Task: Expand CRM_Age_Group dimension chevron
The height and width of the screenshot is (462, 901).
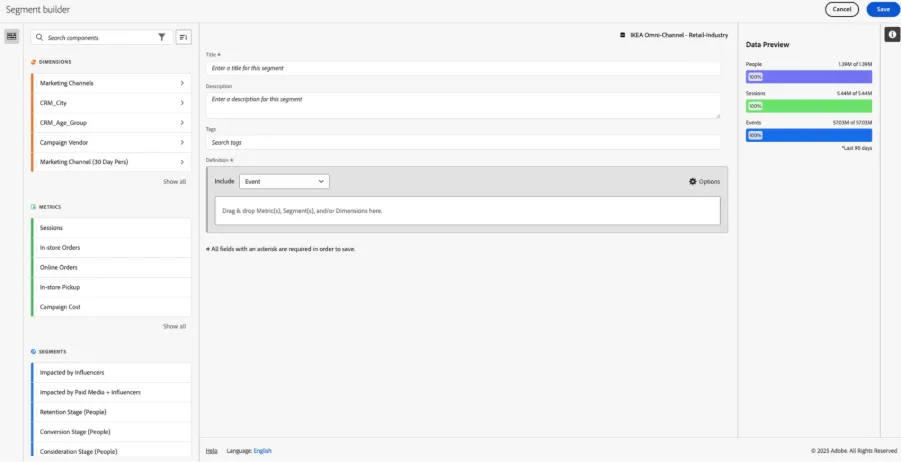Action: [182, 122]
